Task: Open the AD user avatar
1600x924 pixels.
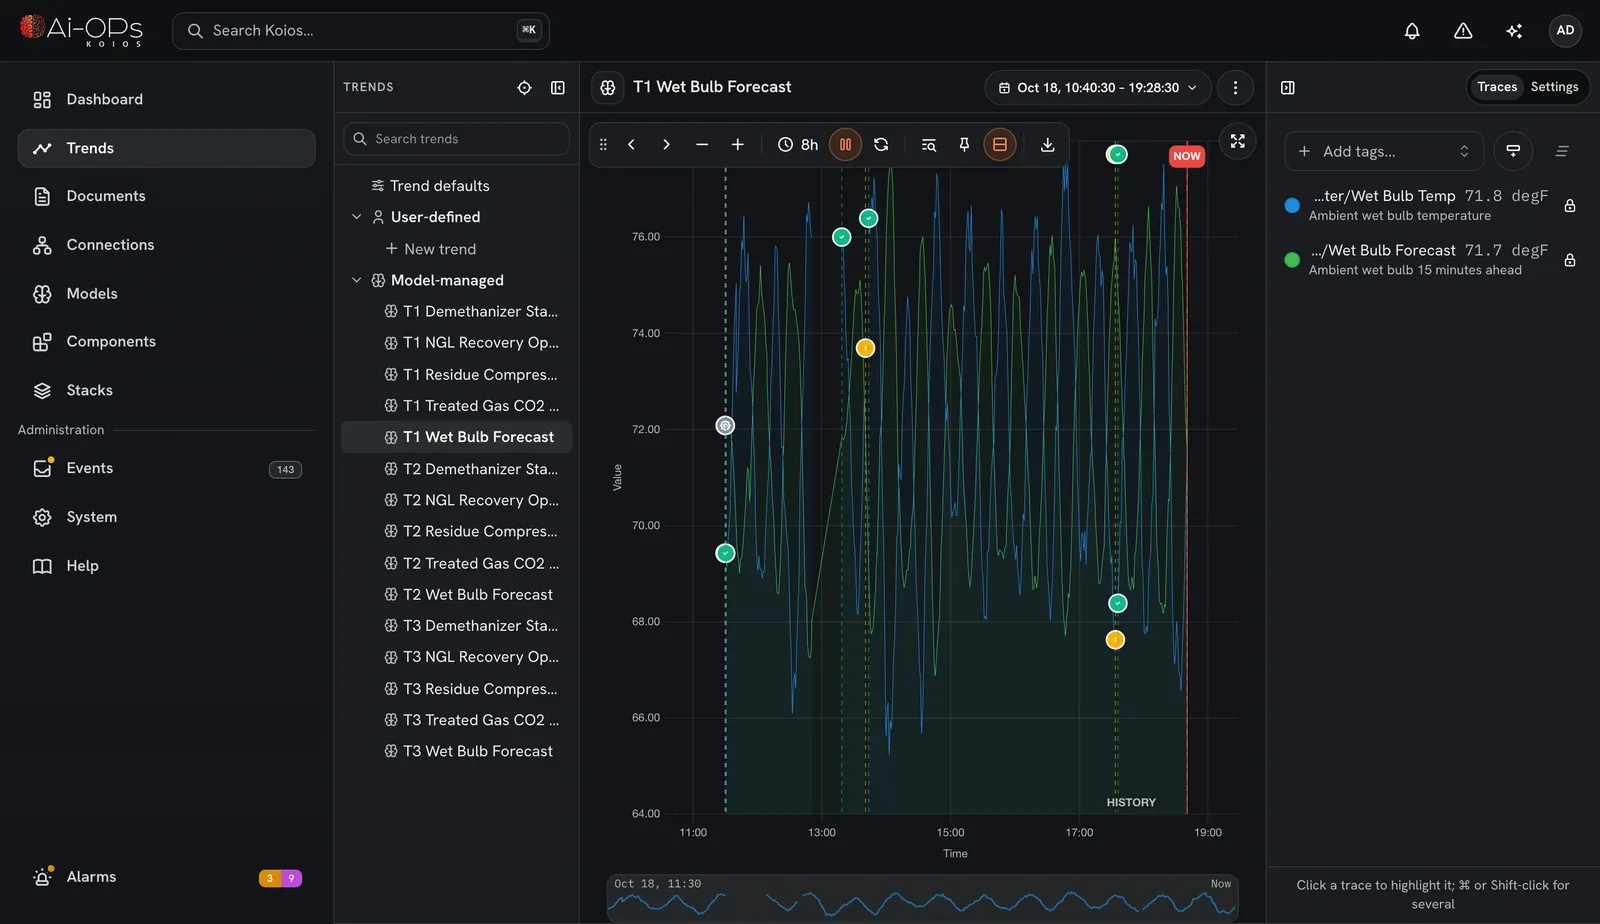Action: coord(1565,31)
